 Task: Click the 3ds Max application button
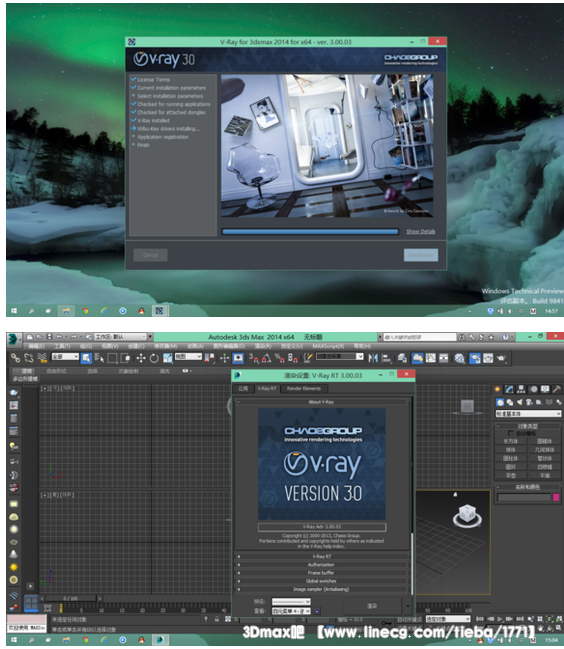coord(13,339)
